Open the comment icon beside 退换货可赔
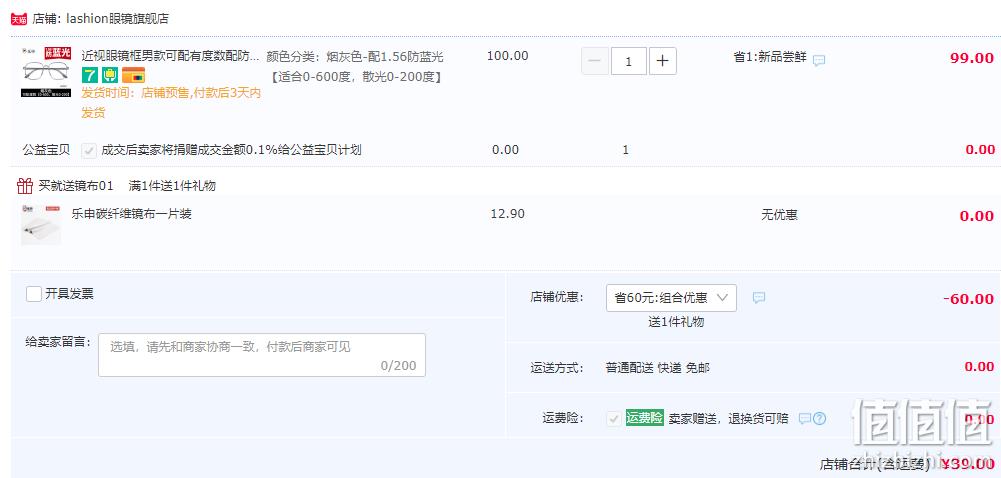This screenshot has width=1001, height=478. pyautogui.click(x=805, y=419)
